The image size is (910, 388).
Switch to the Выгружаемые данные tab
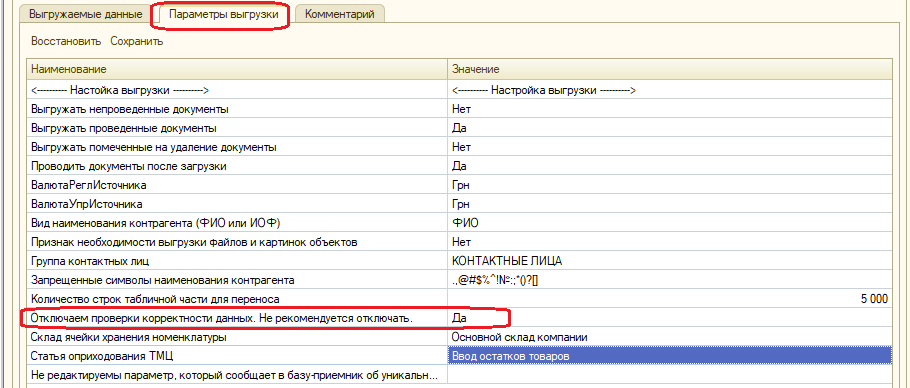tap(86, 13)
